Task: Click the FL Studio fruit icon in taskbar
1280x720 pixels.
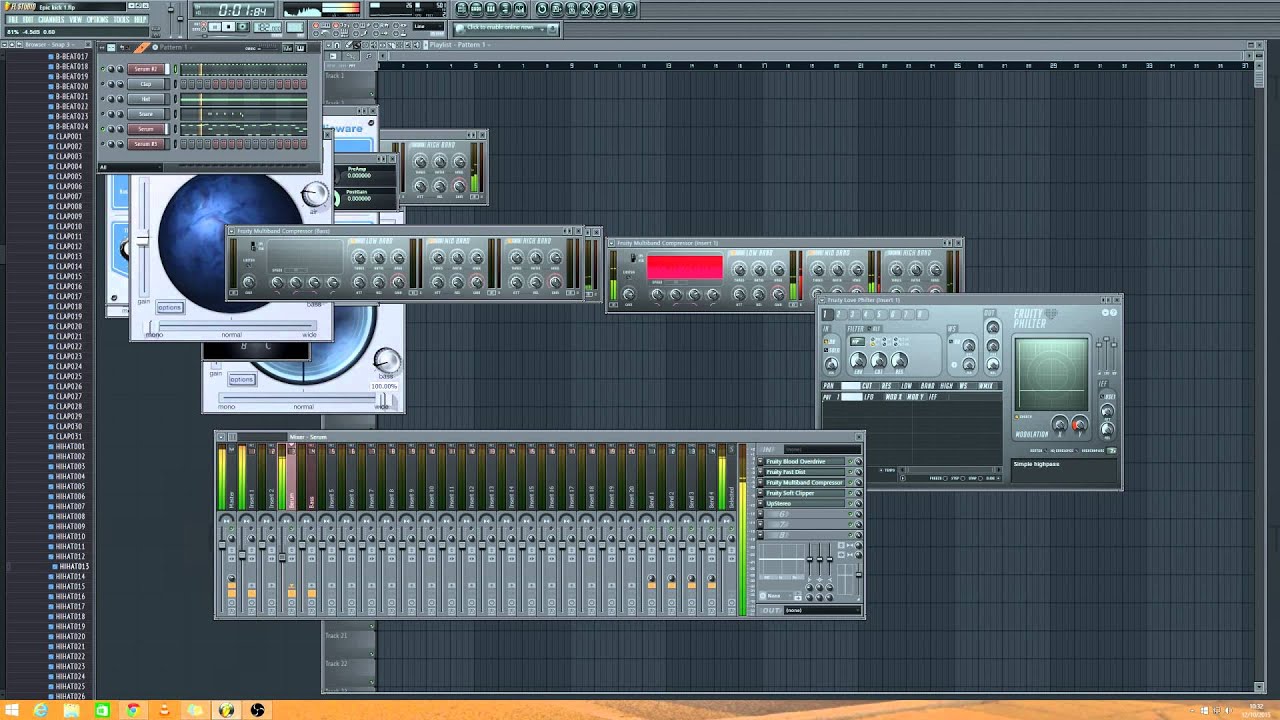Action: (226, 710)
